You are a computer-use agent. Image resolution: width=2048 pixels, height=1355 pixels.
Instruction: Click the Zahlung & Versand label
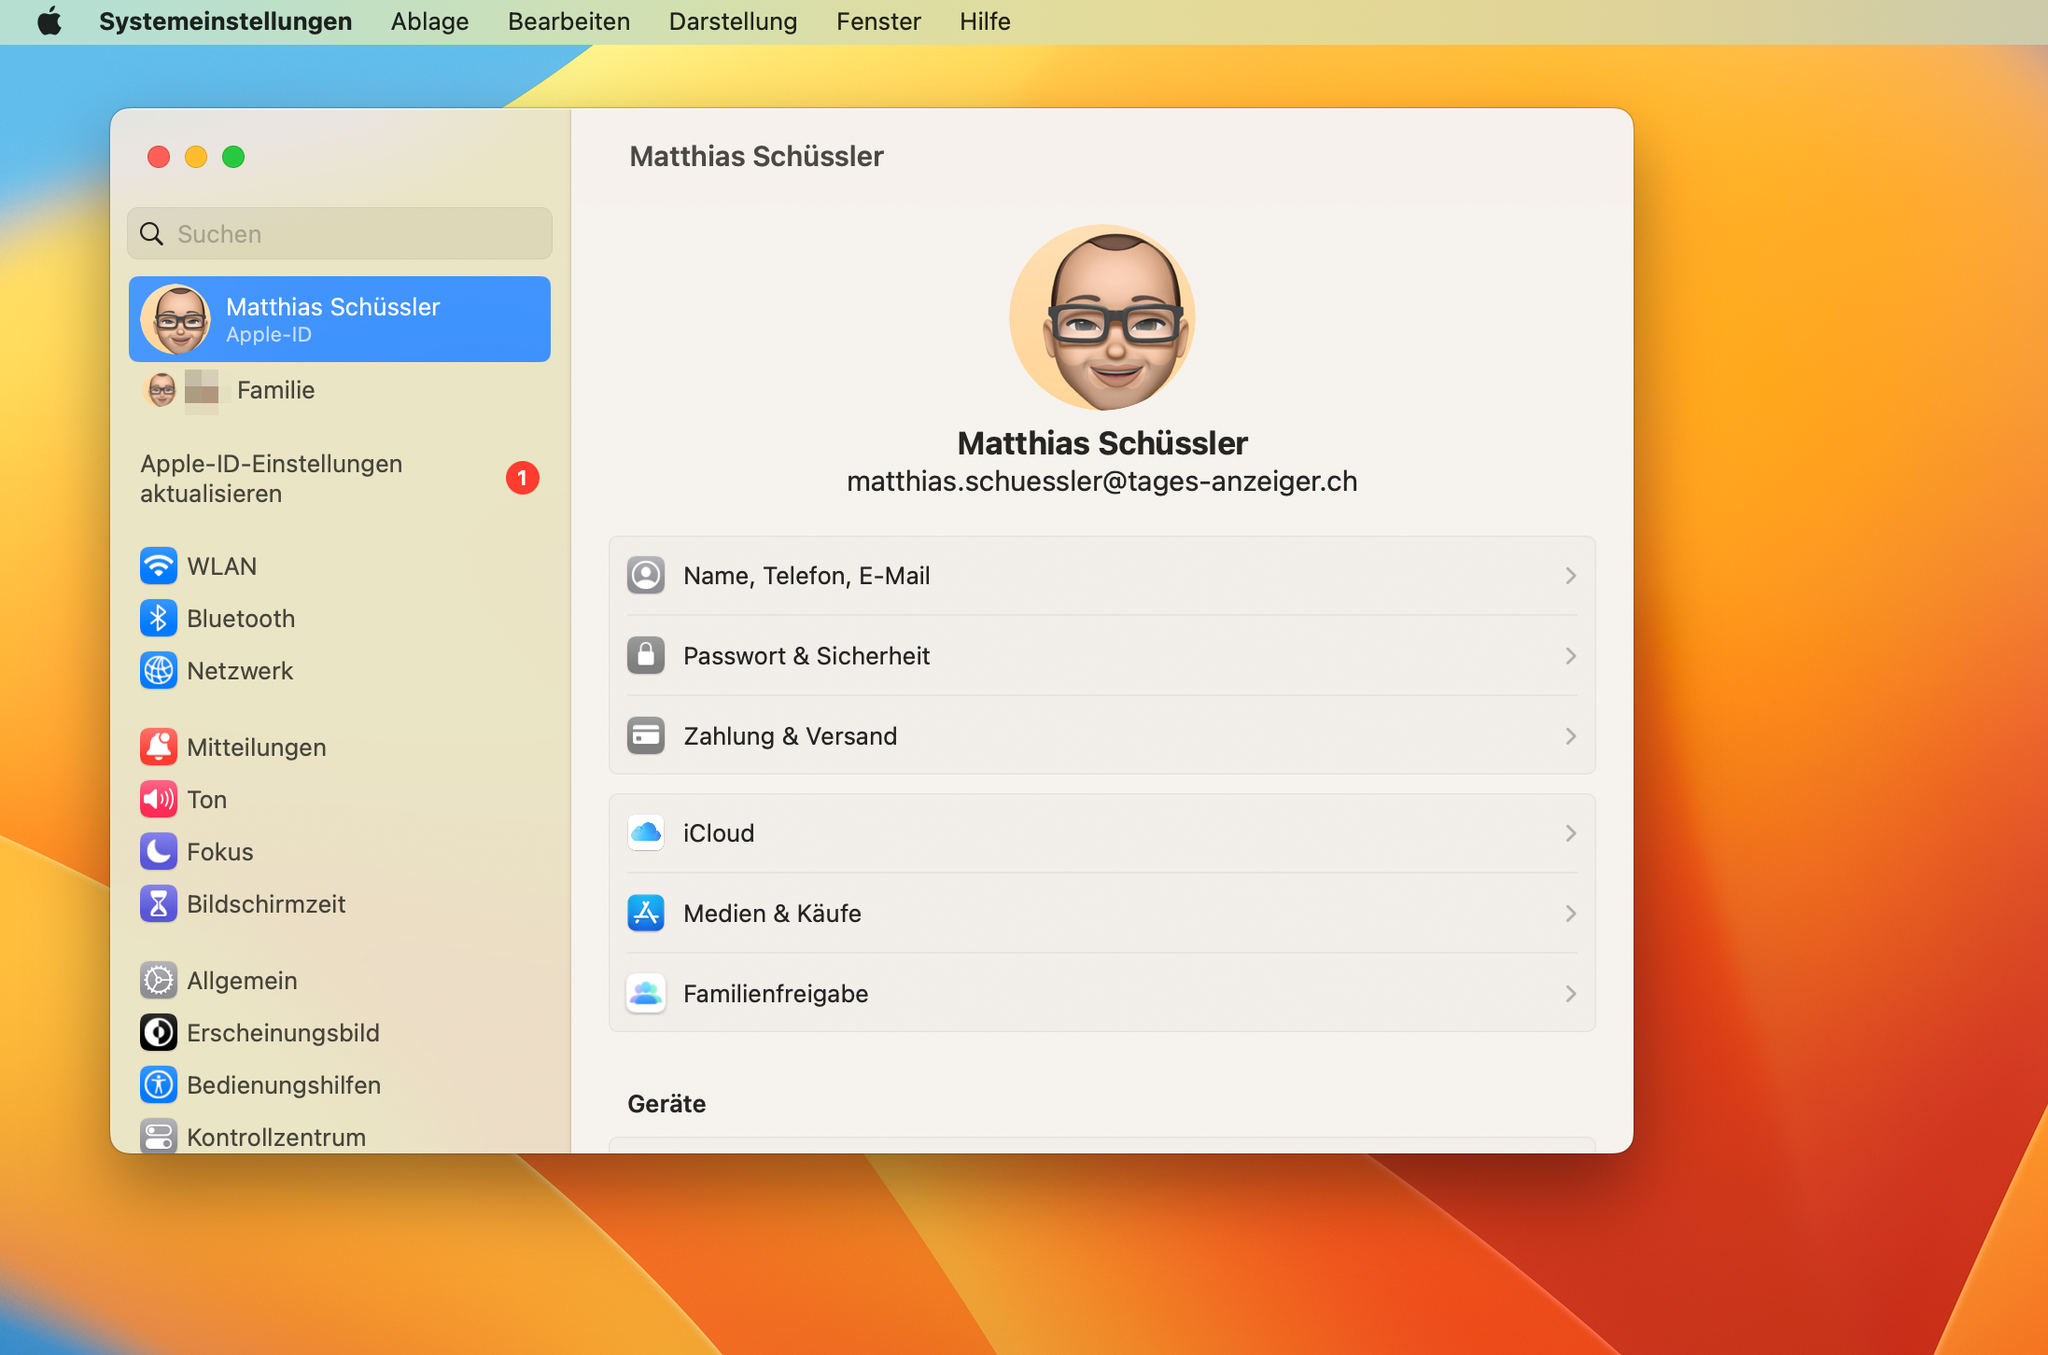(x=790, y=735)
